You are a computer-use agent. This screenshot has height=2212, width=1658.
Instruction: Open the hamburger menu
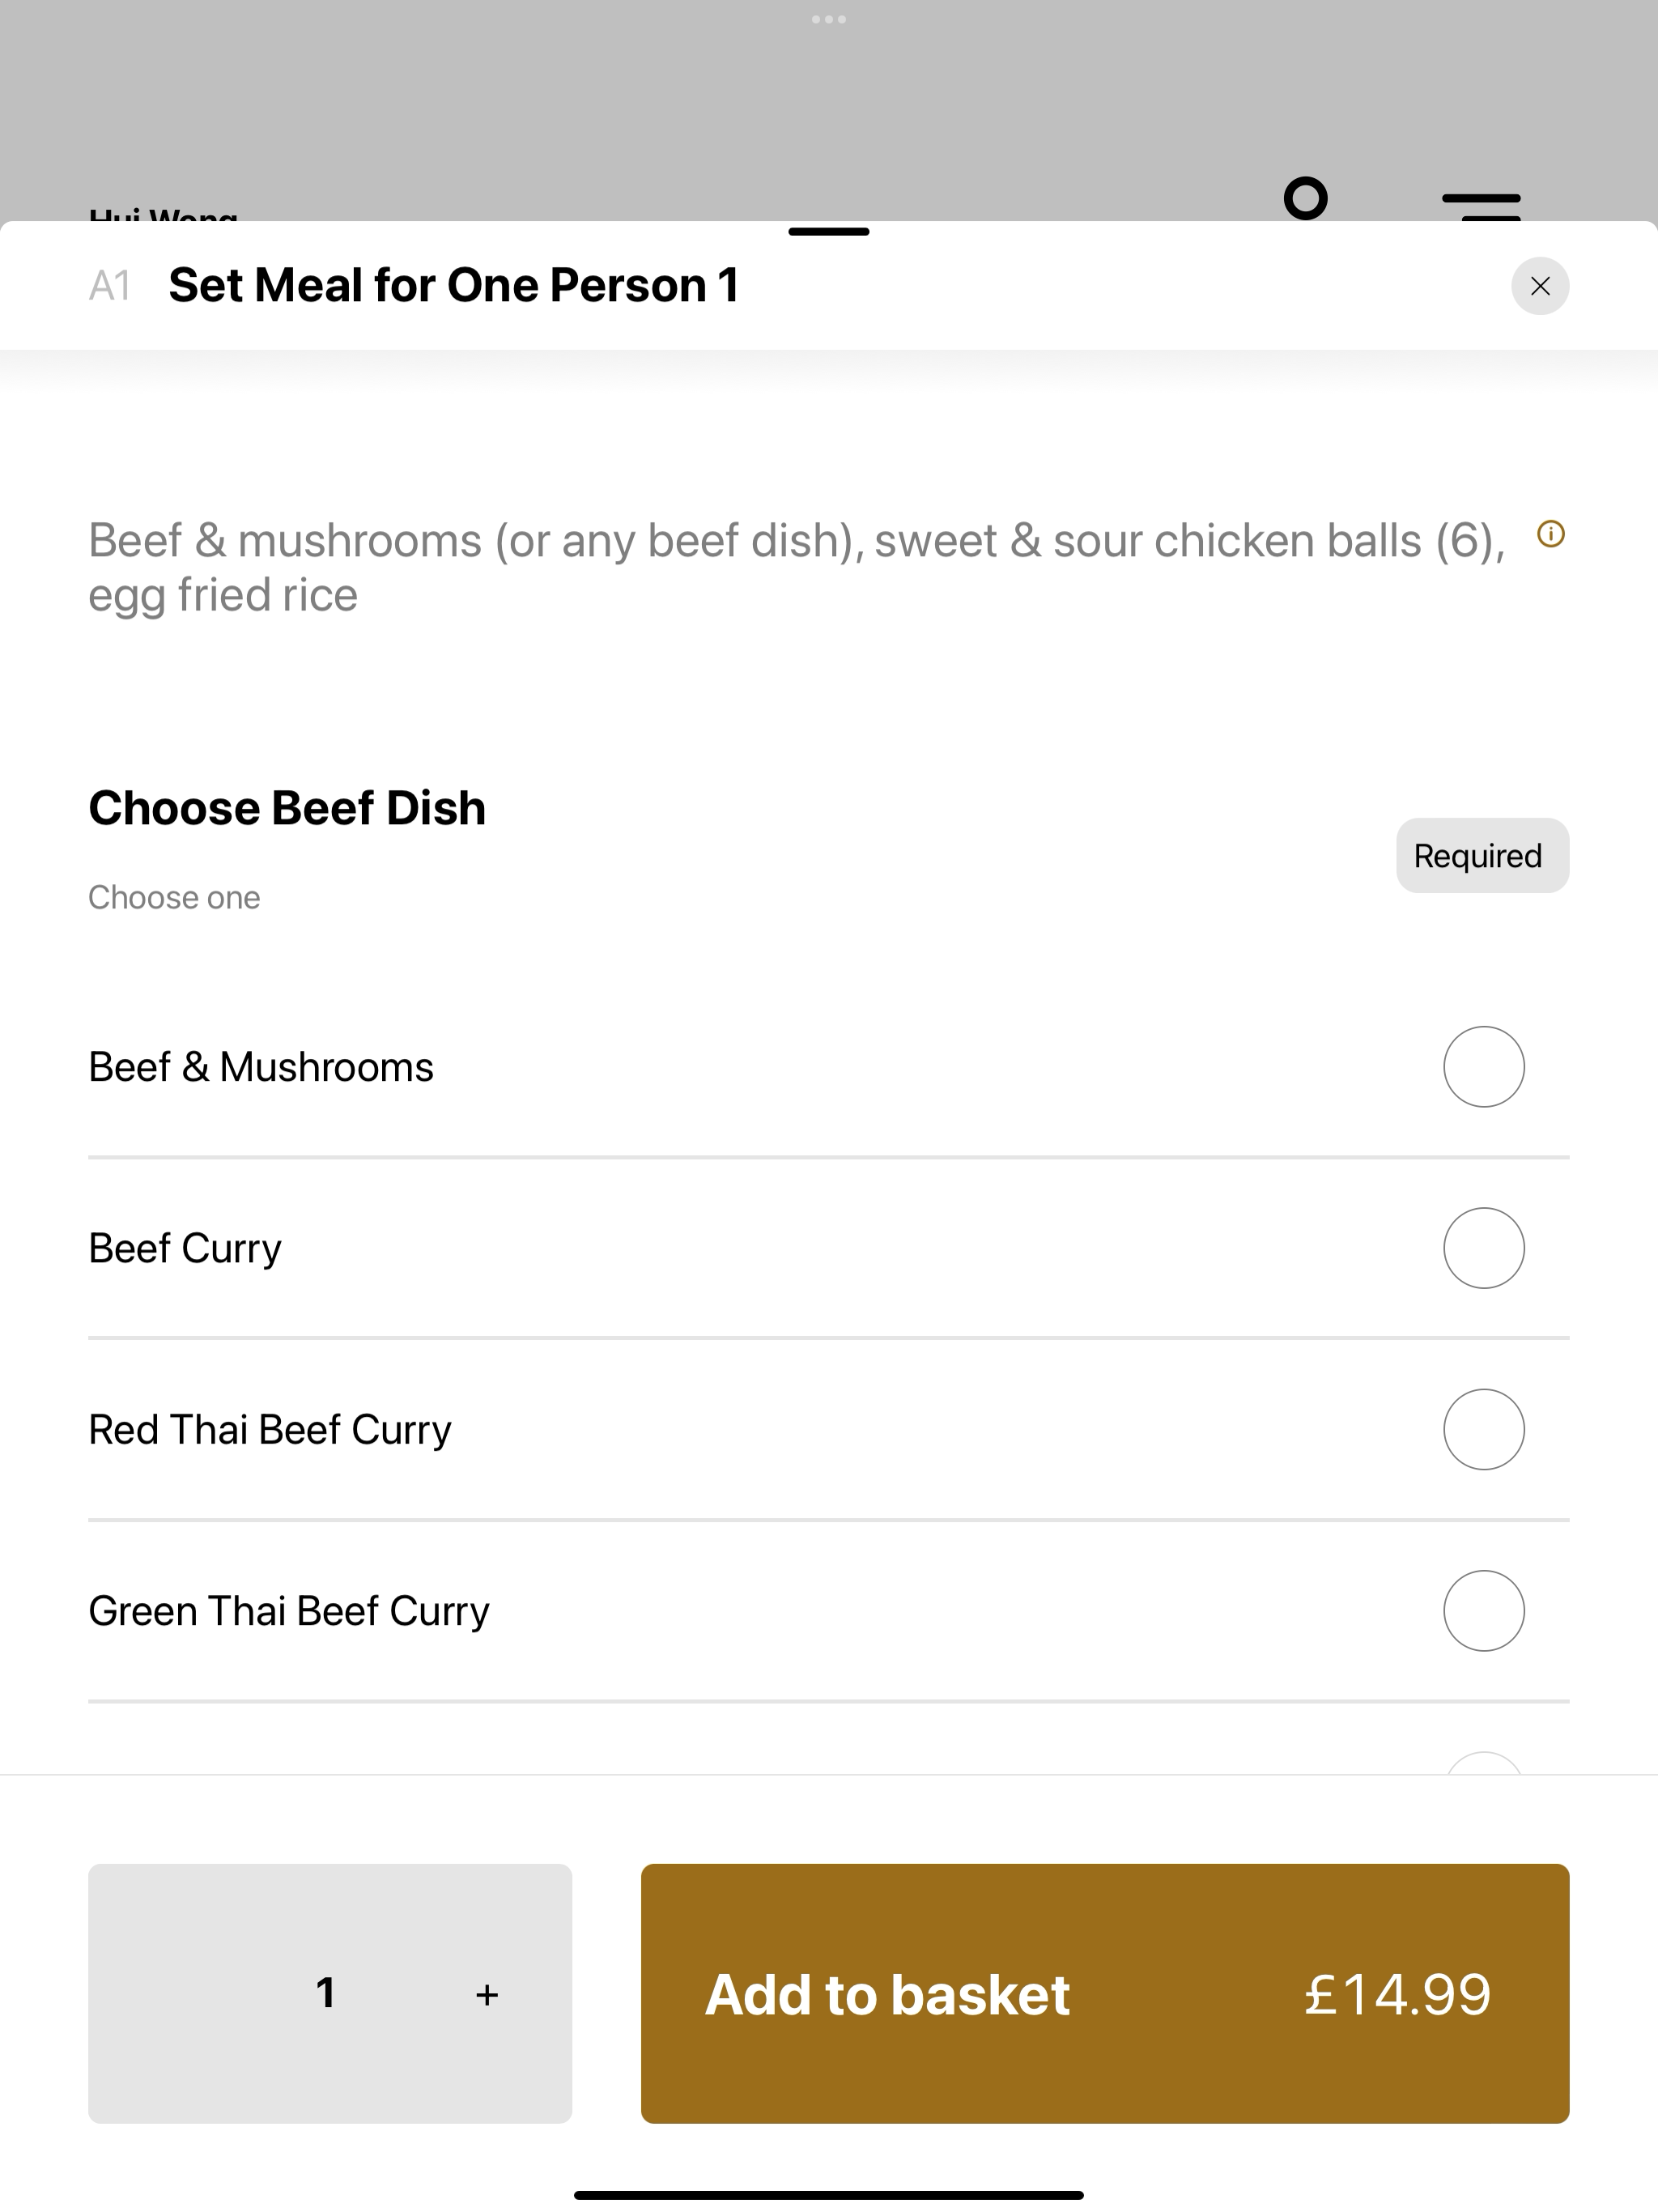coord(1481,206)
